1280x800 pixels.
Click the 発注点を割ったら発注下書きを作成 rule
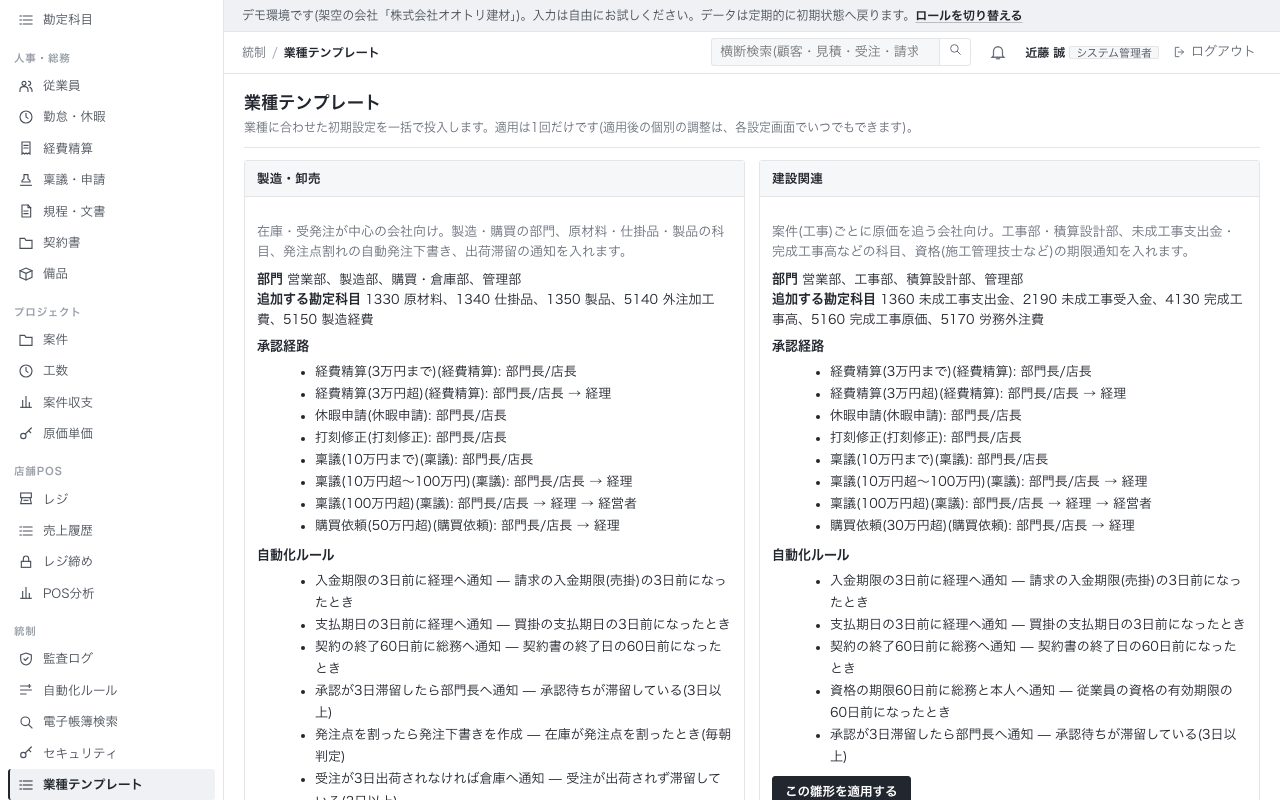click(523, 745)
